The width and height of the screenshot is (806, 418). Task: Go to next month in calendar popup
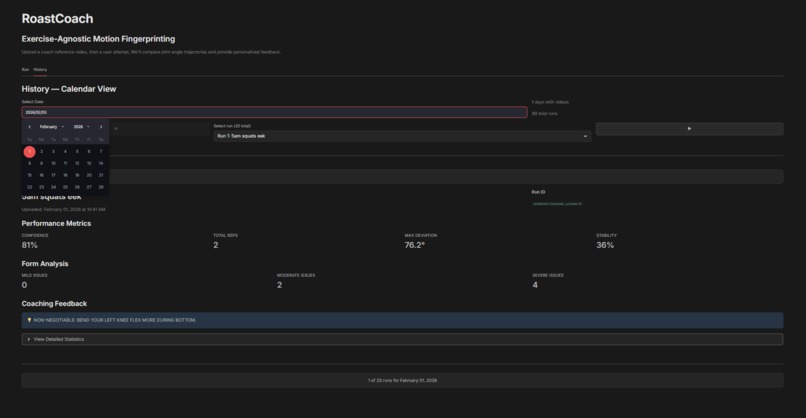point(101,126)
